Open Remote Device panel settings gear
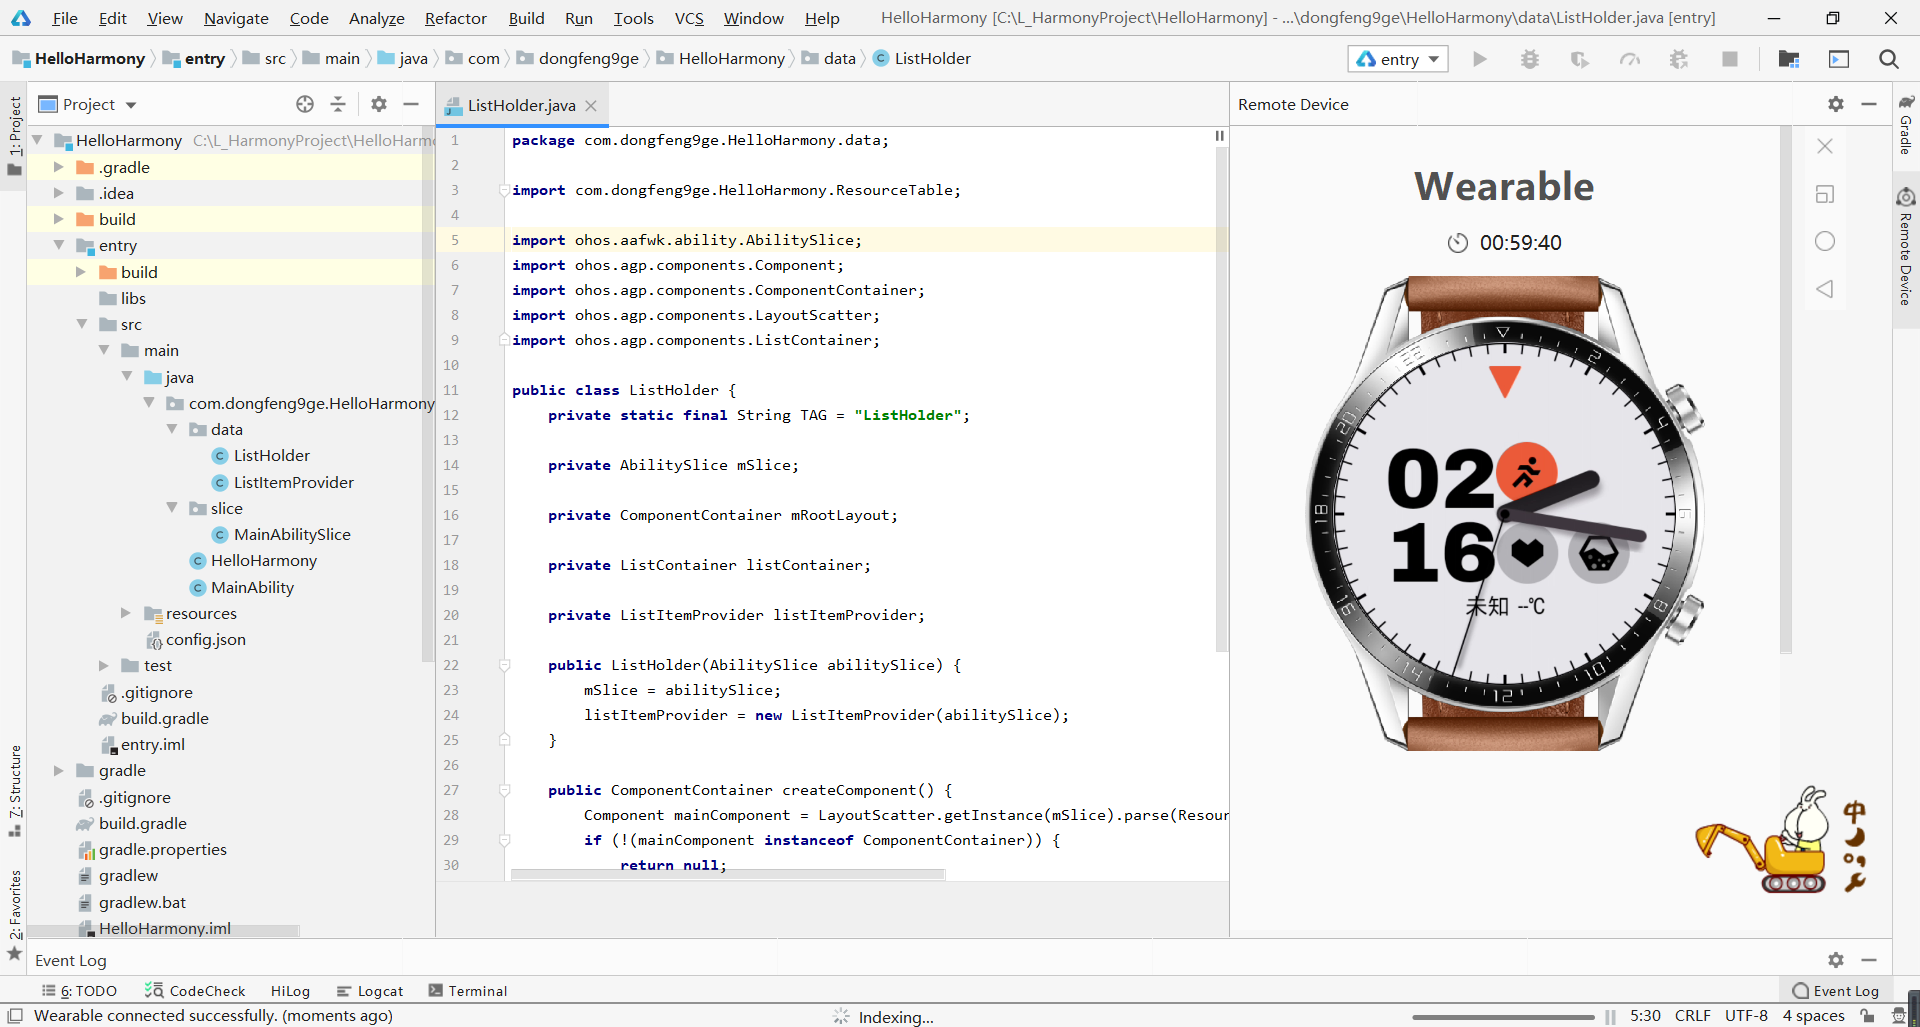The height and width of the screenshot is (1027, 1920). click(x=1836, y=103)
